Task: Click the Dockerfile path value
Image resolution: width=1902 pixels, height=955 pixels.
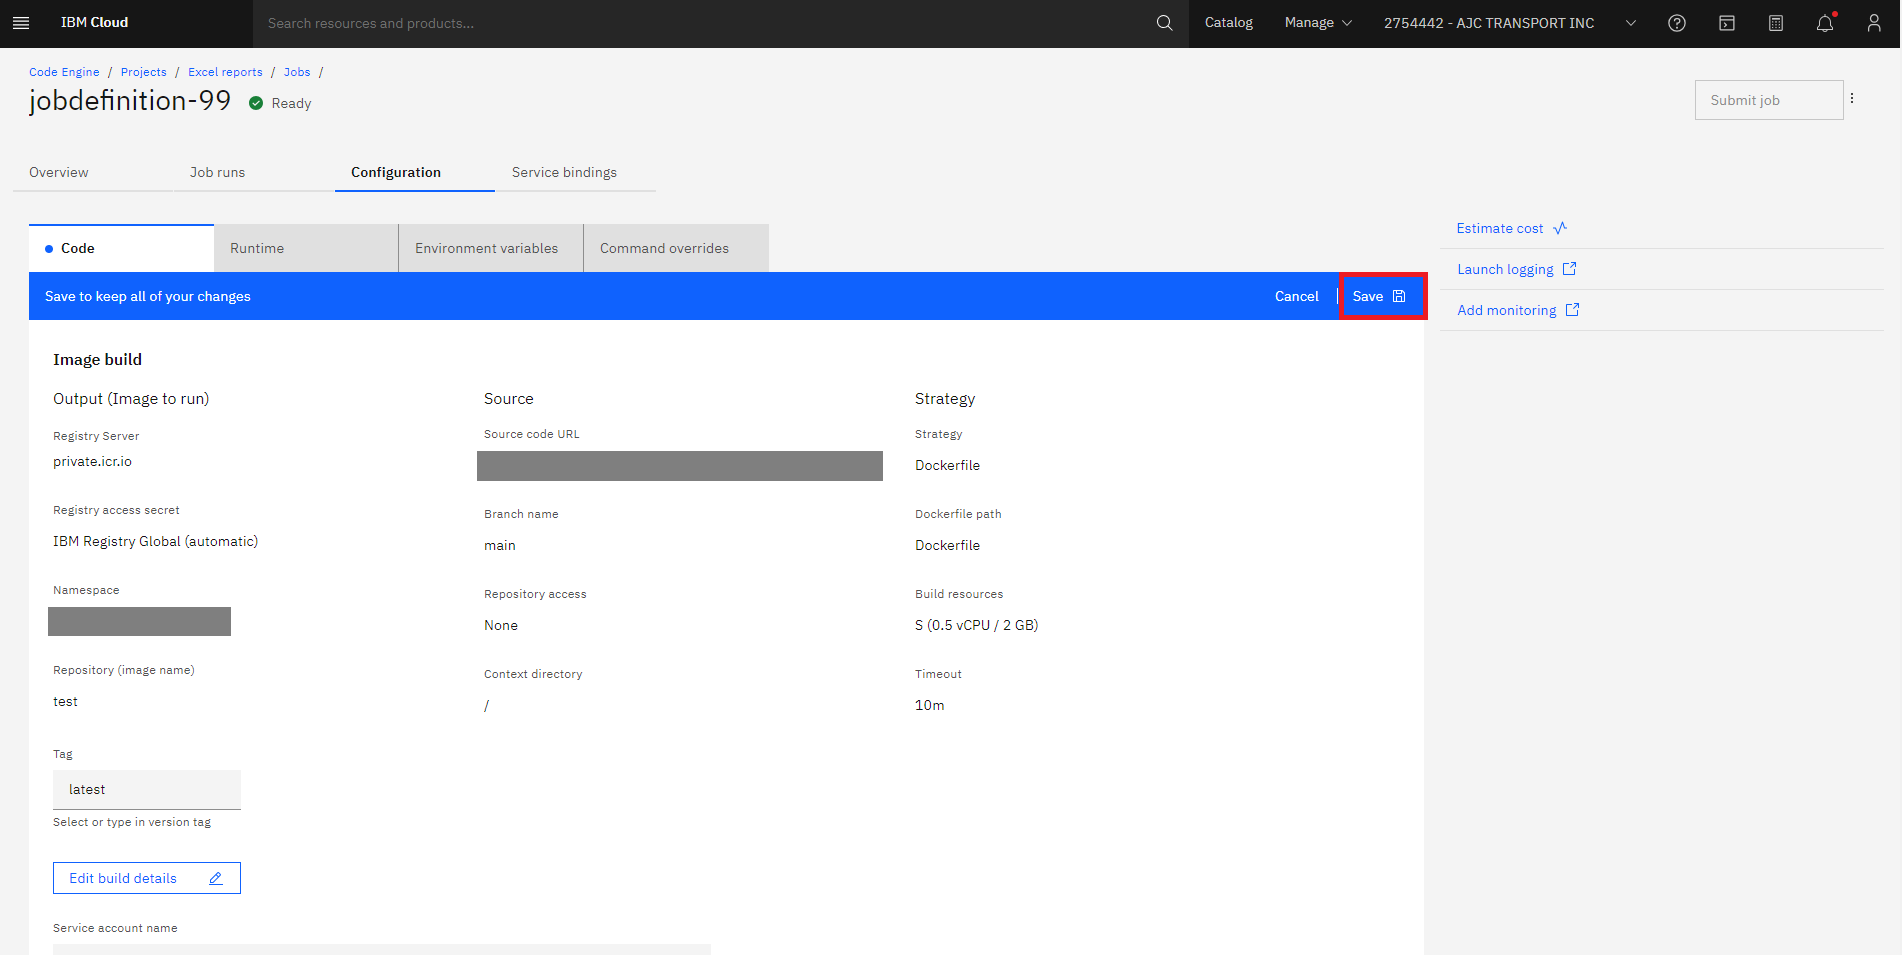Action: [947, 545]
